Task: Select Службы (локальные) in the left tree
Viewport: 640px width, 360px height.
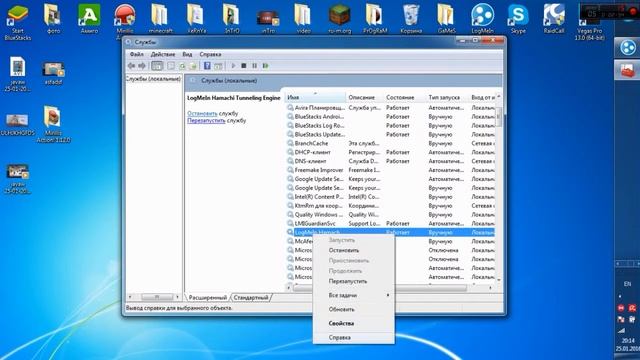Action: (x=153, y=79)
